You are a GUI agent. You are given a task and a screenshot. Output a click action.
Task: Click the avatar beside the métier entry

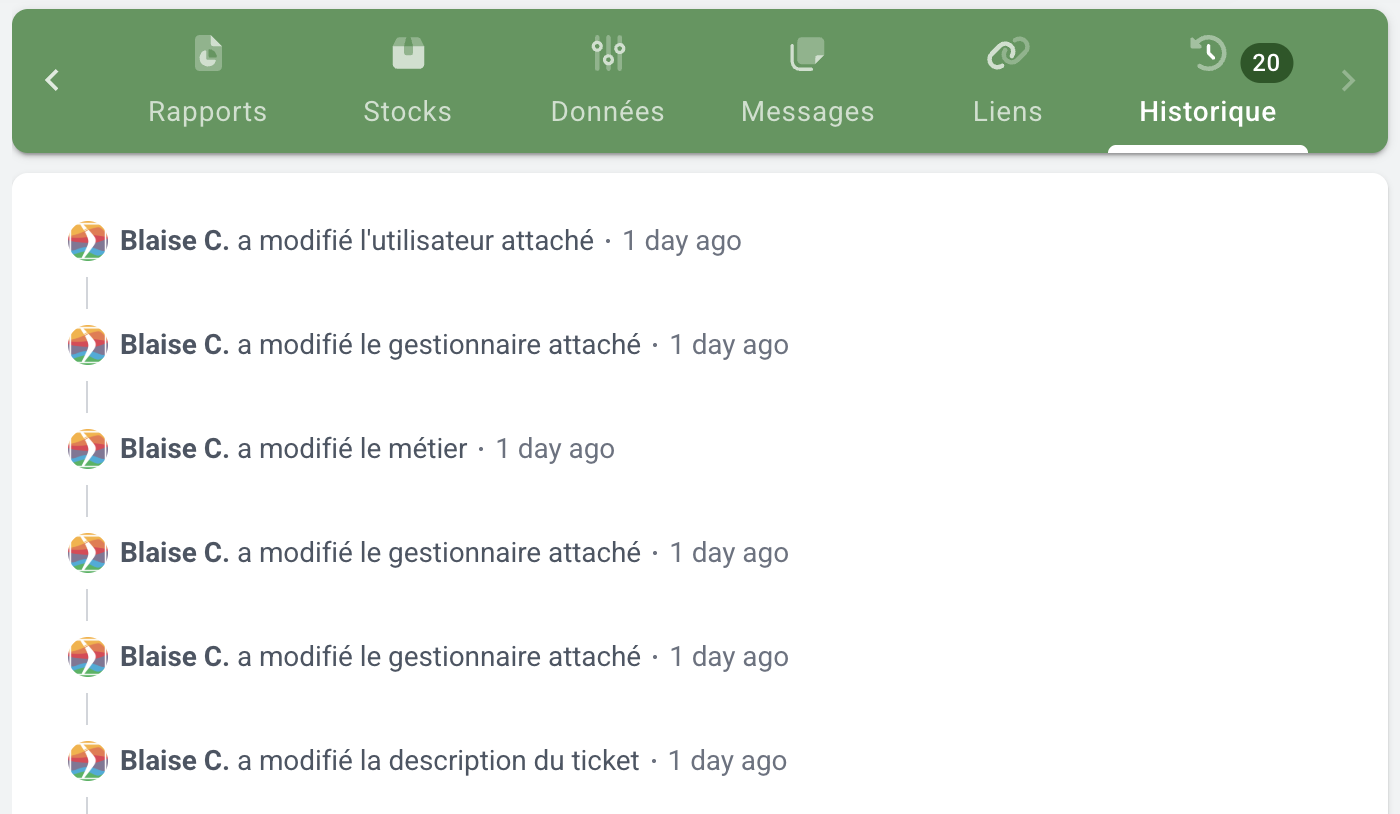tap(88, 449)
